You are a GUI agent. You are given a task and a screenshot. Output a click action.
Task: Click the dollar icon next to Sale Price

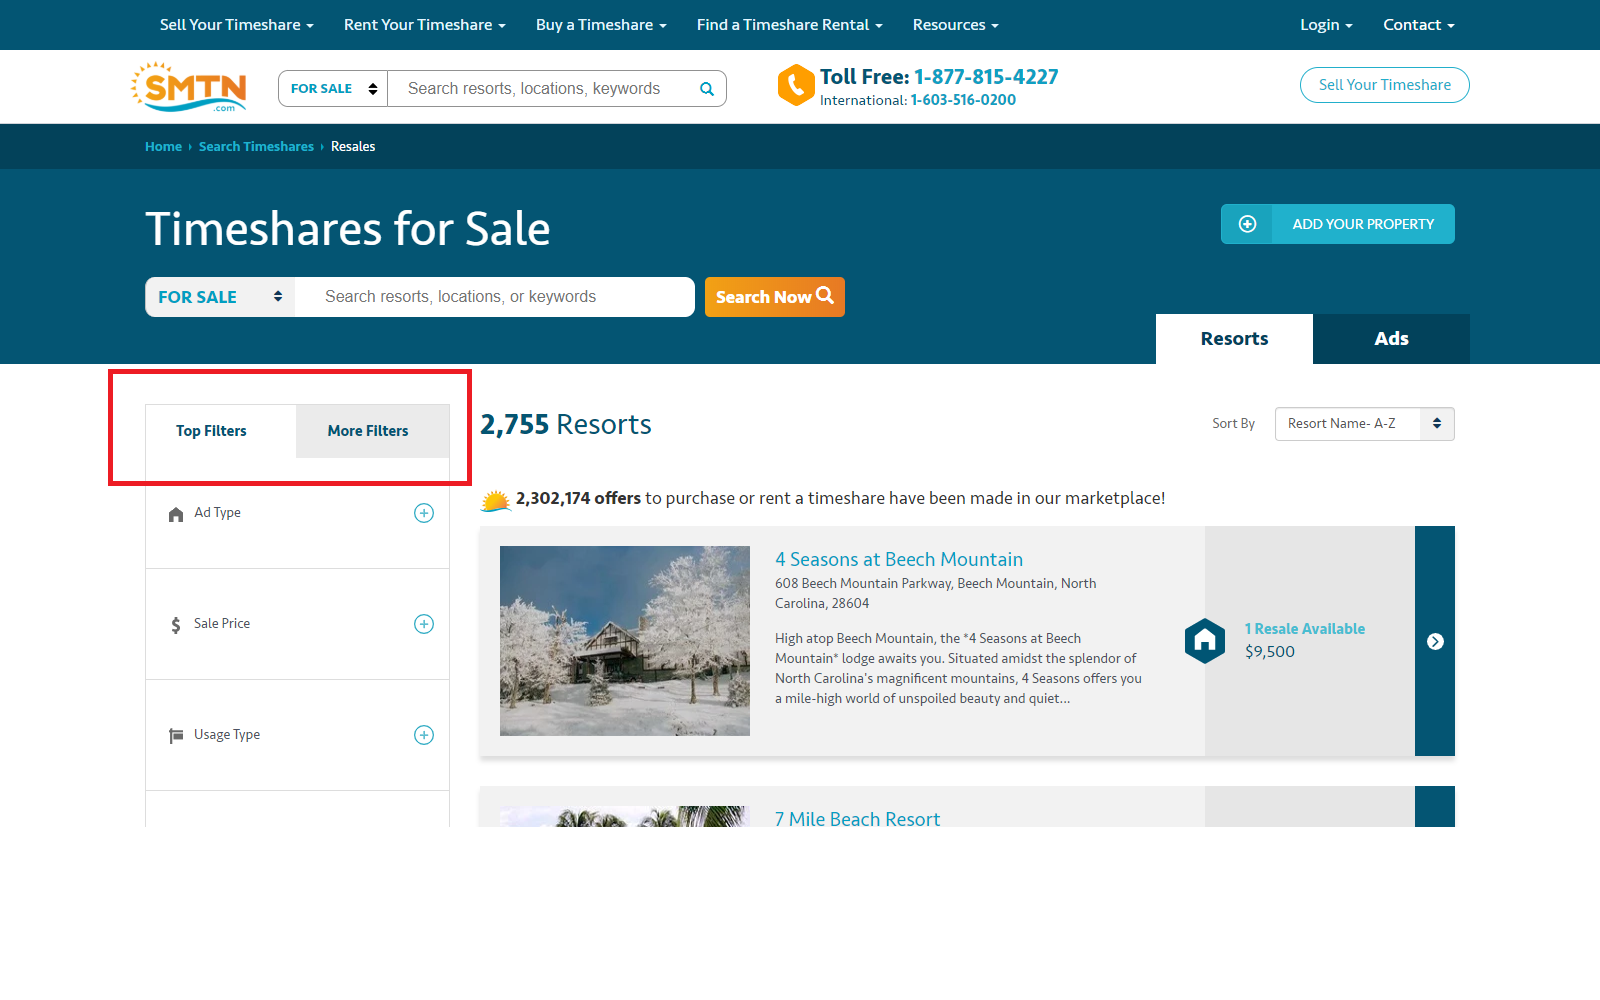coord(176,625)
